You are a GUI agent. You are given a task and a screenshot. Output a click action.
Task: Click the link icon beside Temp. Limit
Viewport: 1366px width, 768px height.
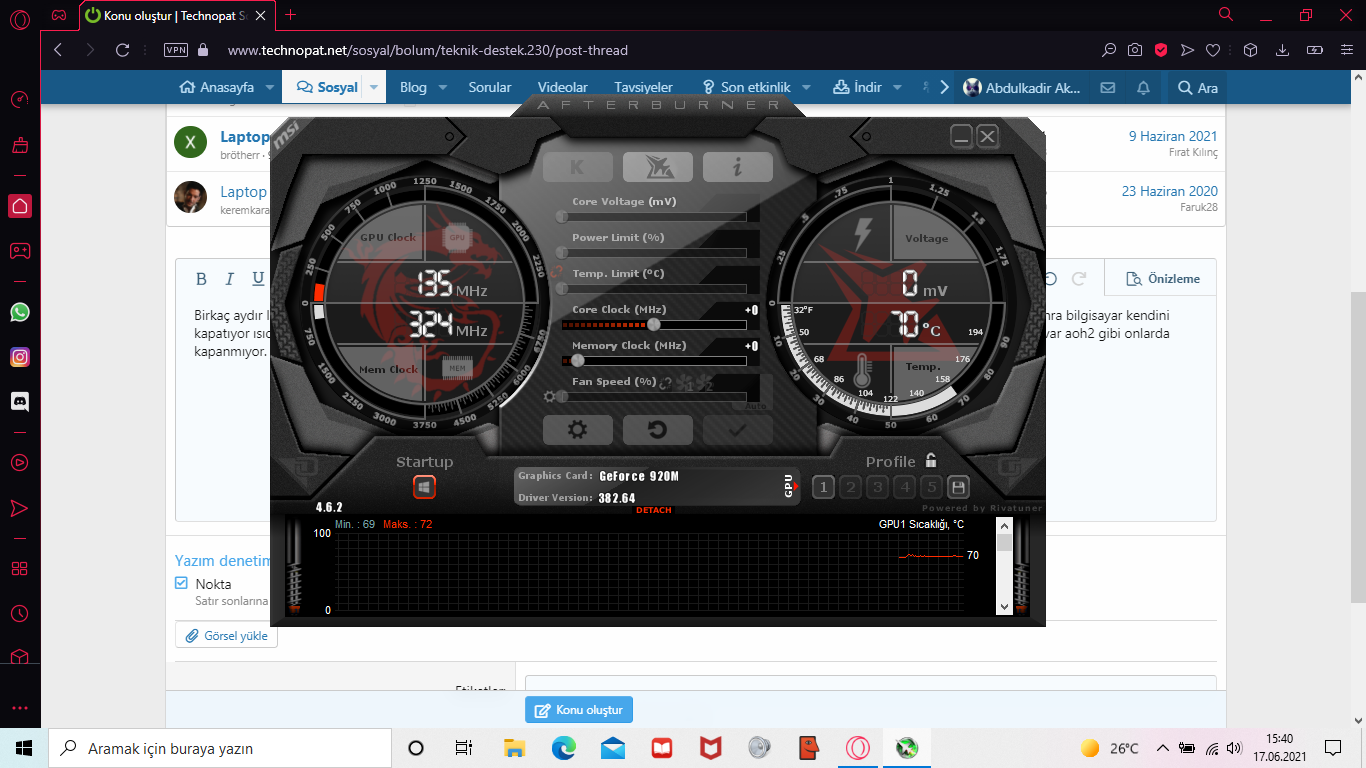(x=559, y=273)
